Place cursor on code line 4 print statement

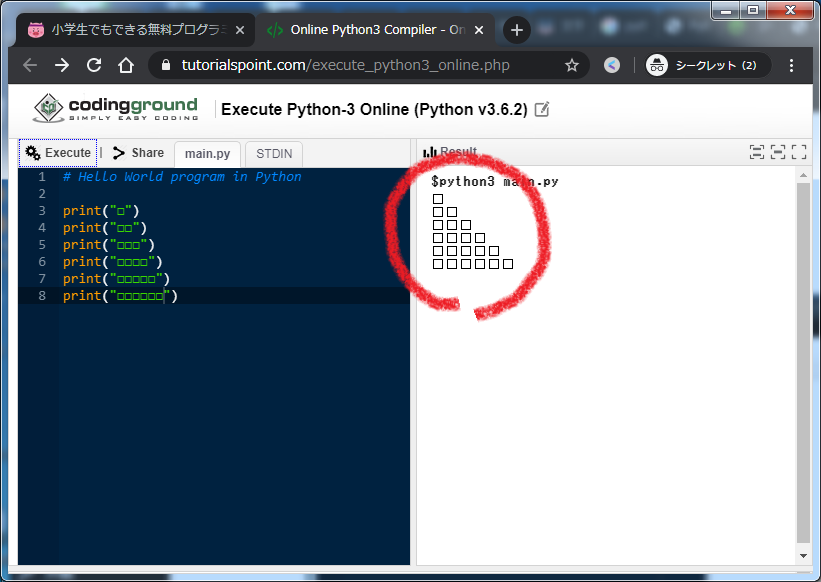point(105,228)
